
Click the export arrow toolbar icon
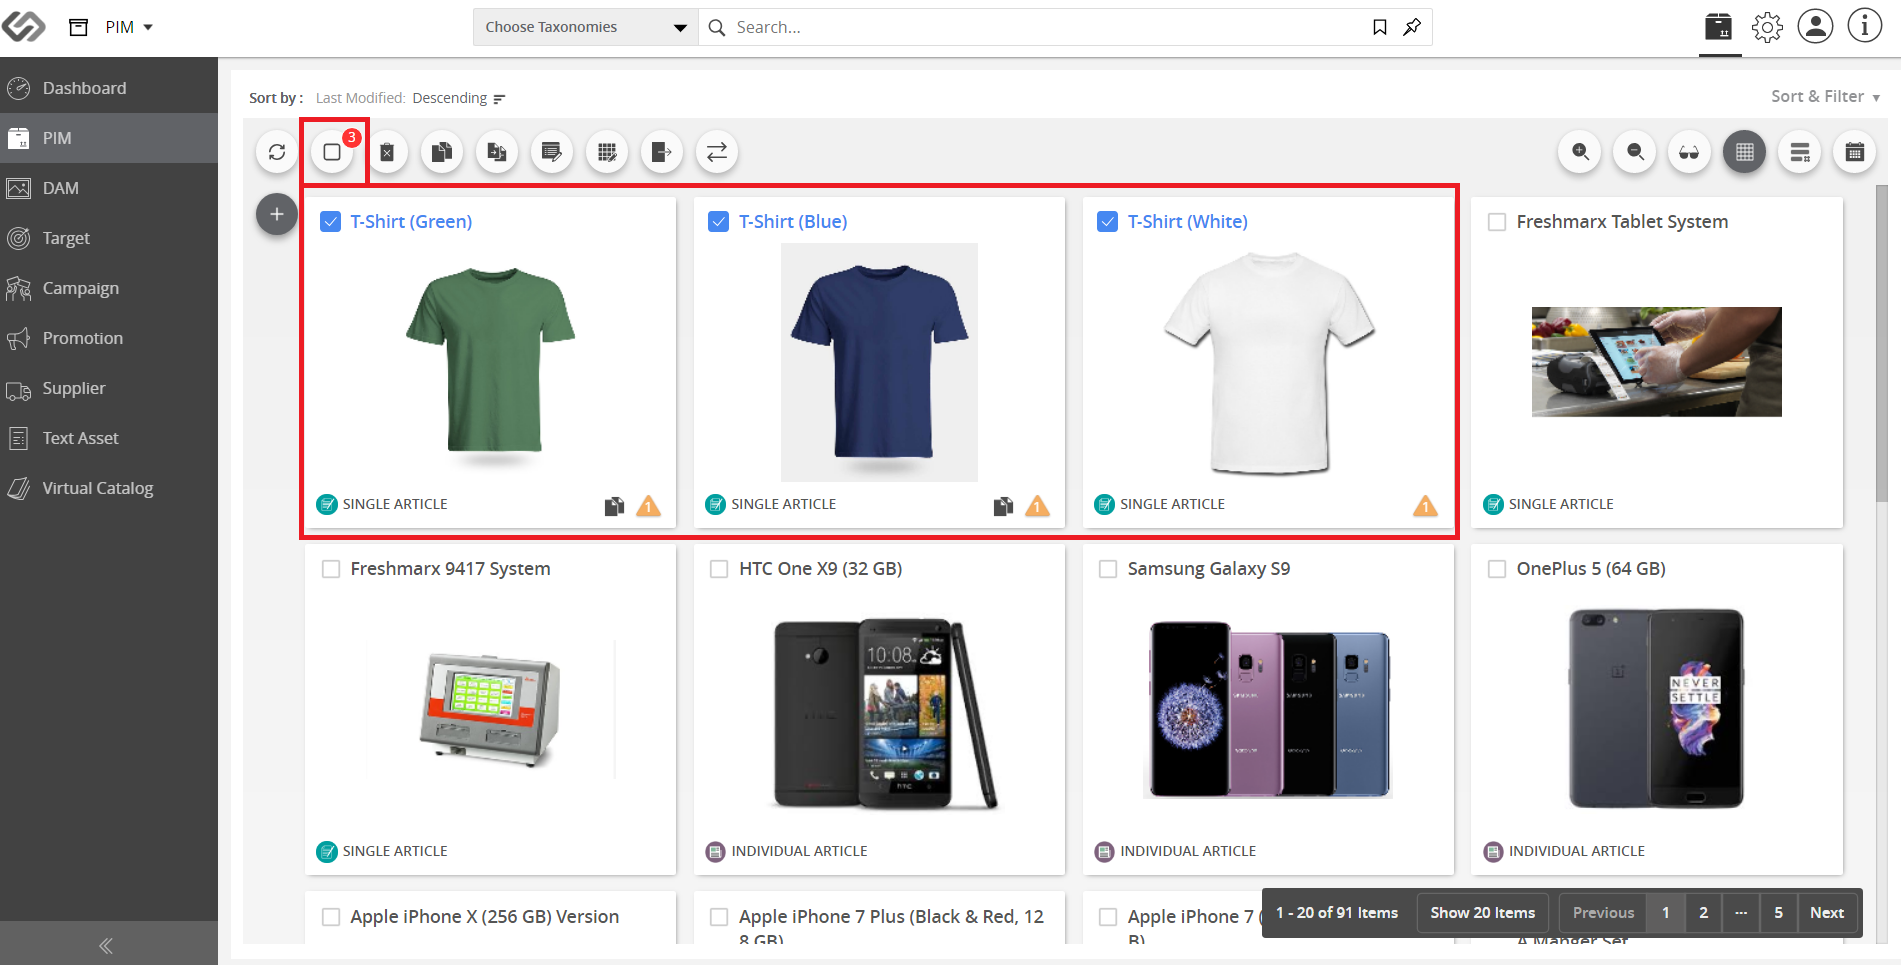pos(662,152)
